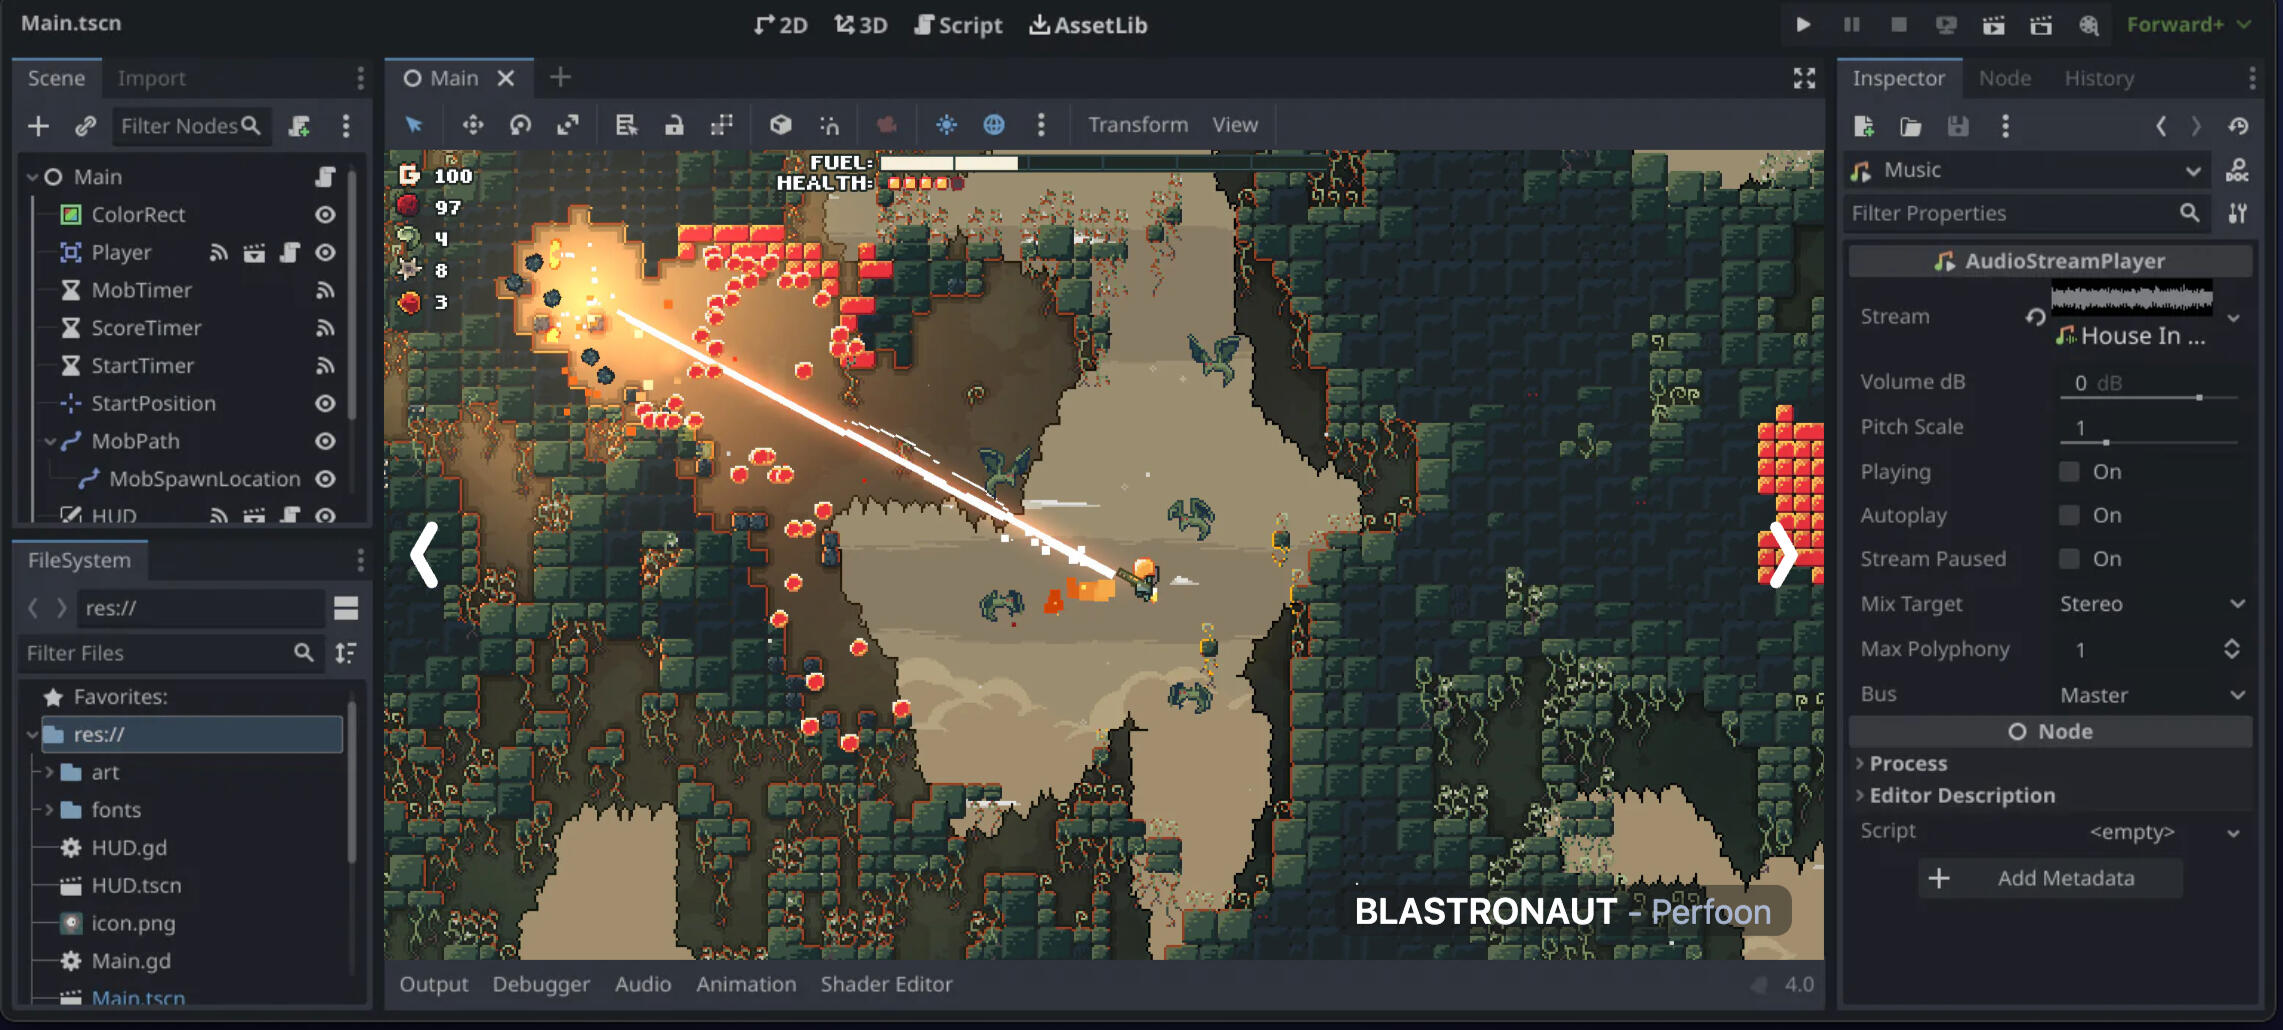Open the Mix Target Stereo dropdown
The image size is (2283, 1030).
(x=2150, y=604)
